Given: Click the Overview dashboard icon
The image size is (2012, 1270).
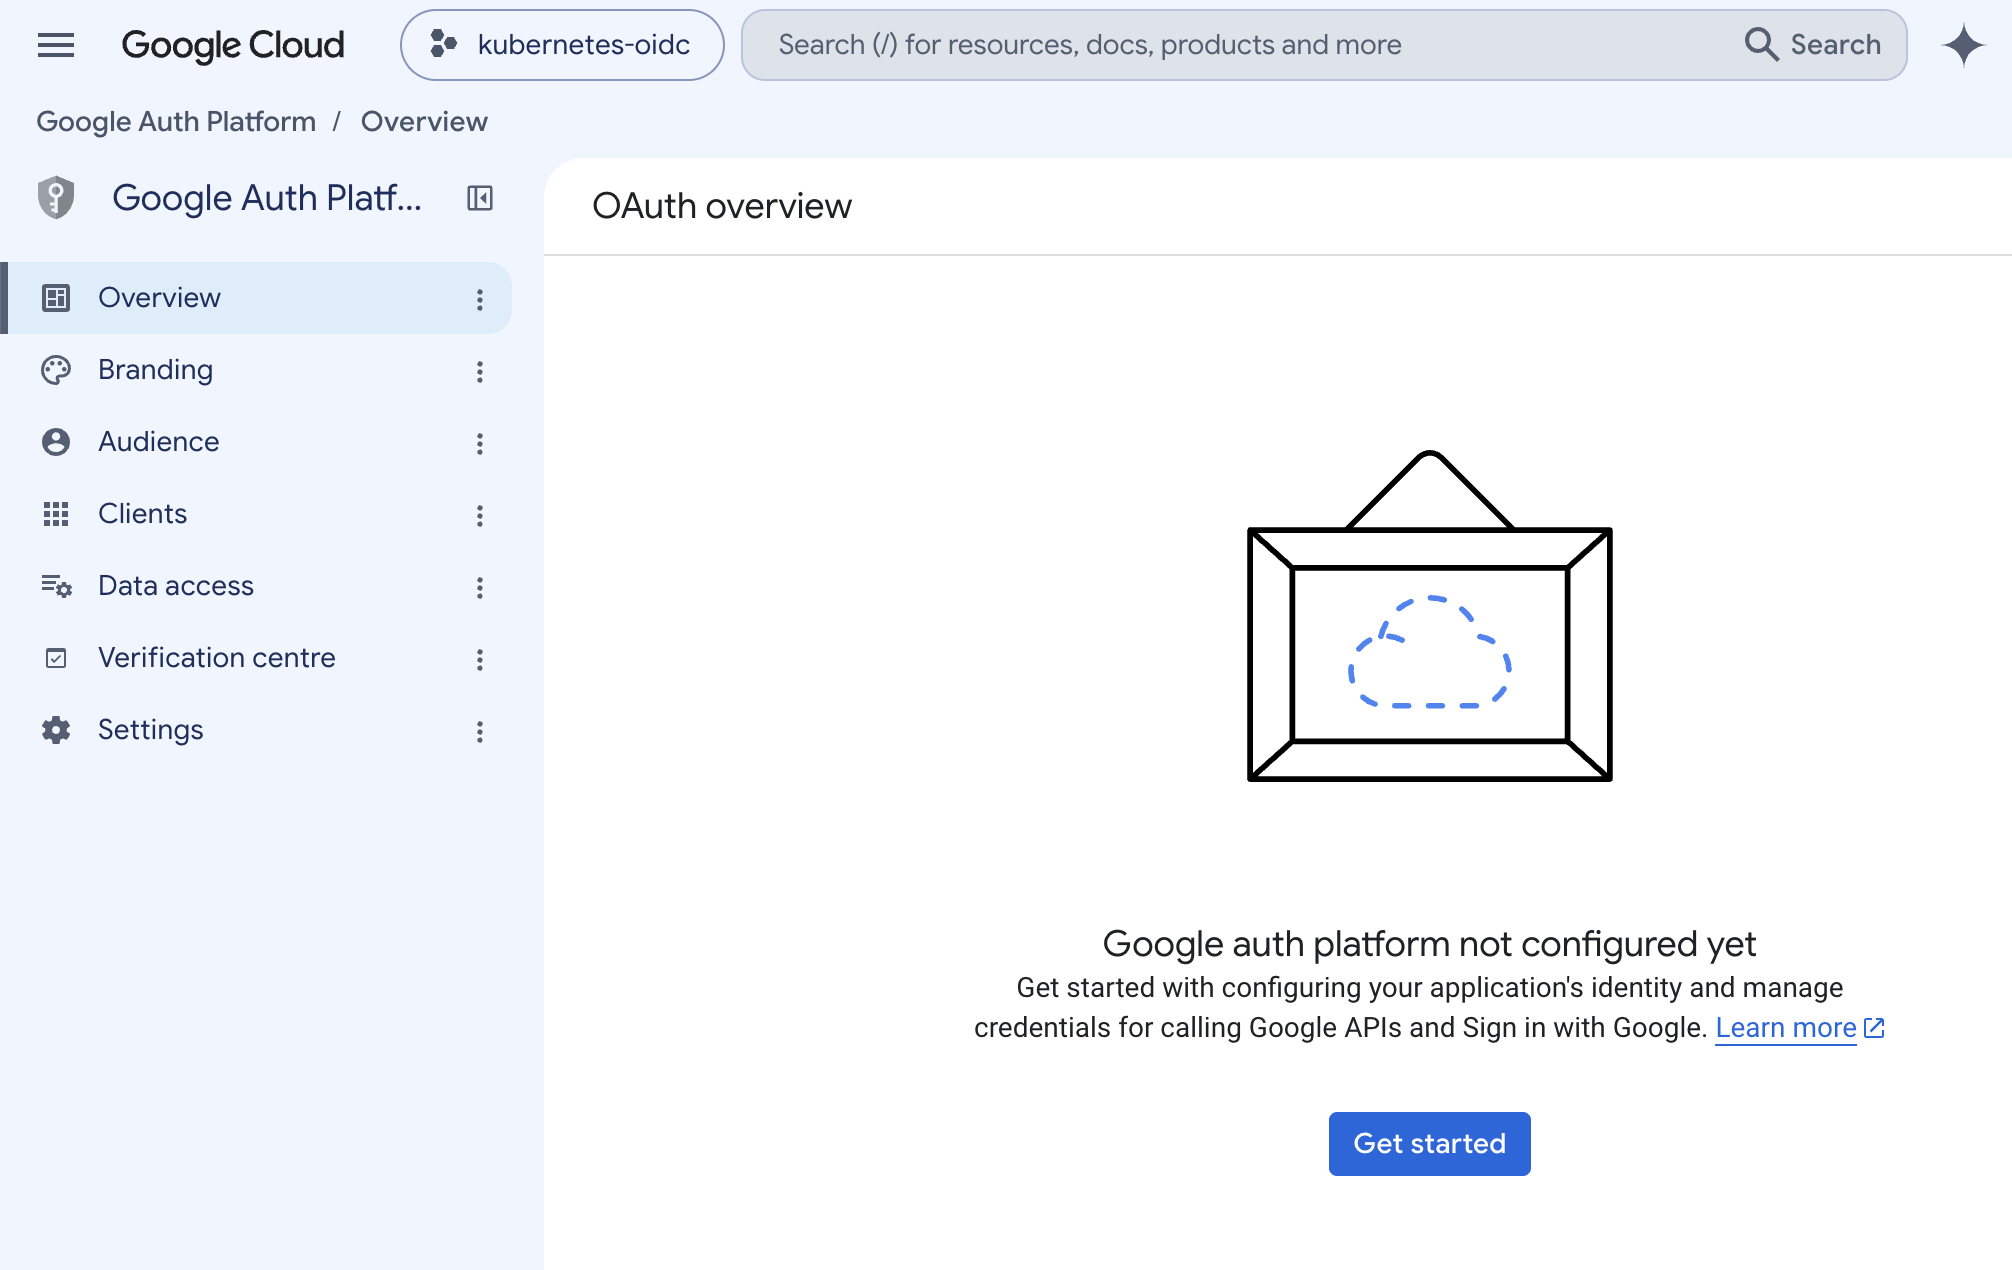Looking at the screenshot, I should (56, 298).
